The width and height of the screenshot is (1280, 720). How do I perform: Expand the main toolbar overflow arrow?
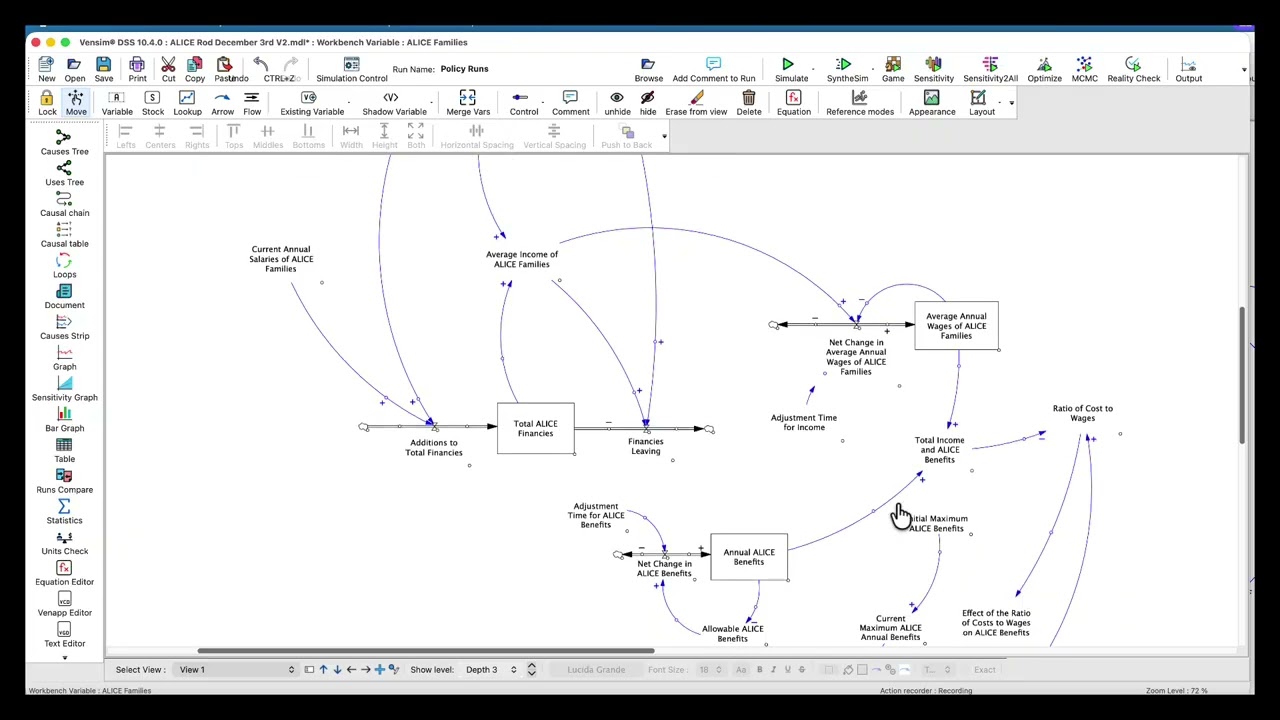click(x=1244, y=70)
